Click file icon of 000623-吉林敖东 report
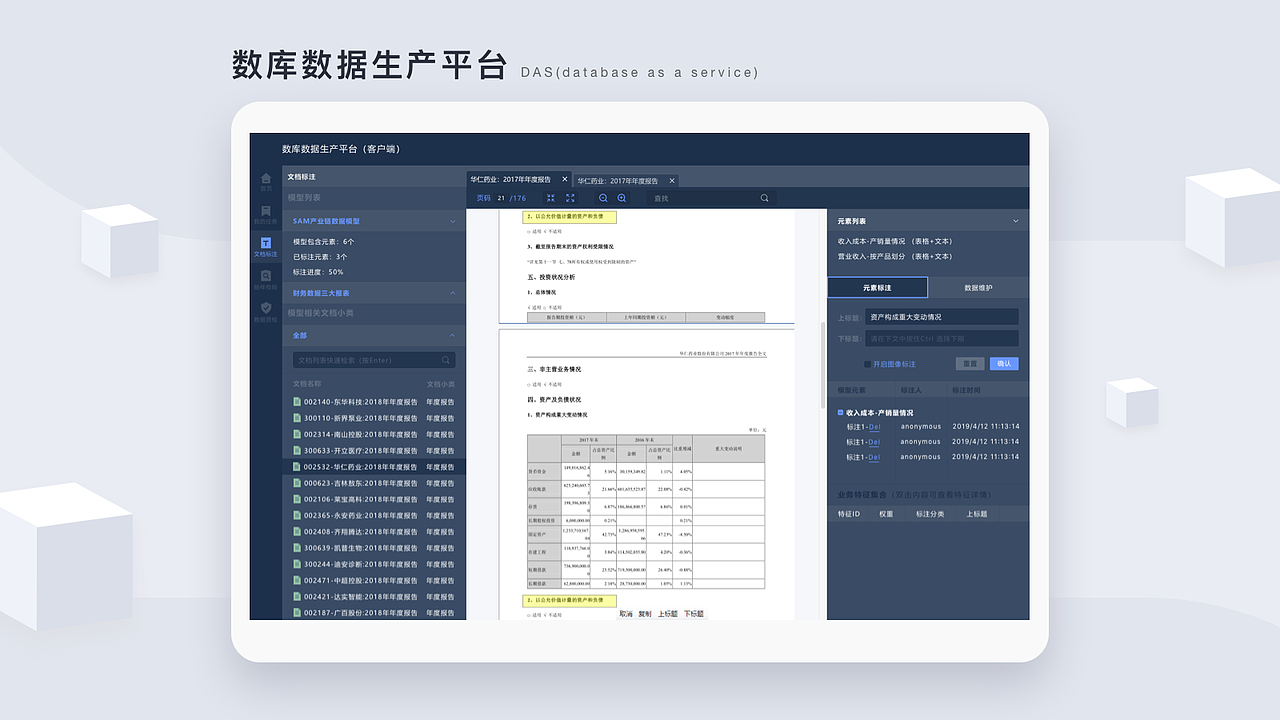1280x720 pixels. (x=297, y=483)
